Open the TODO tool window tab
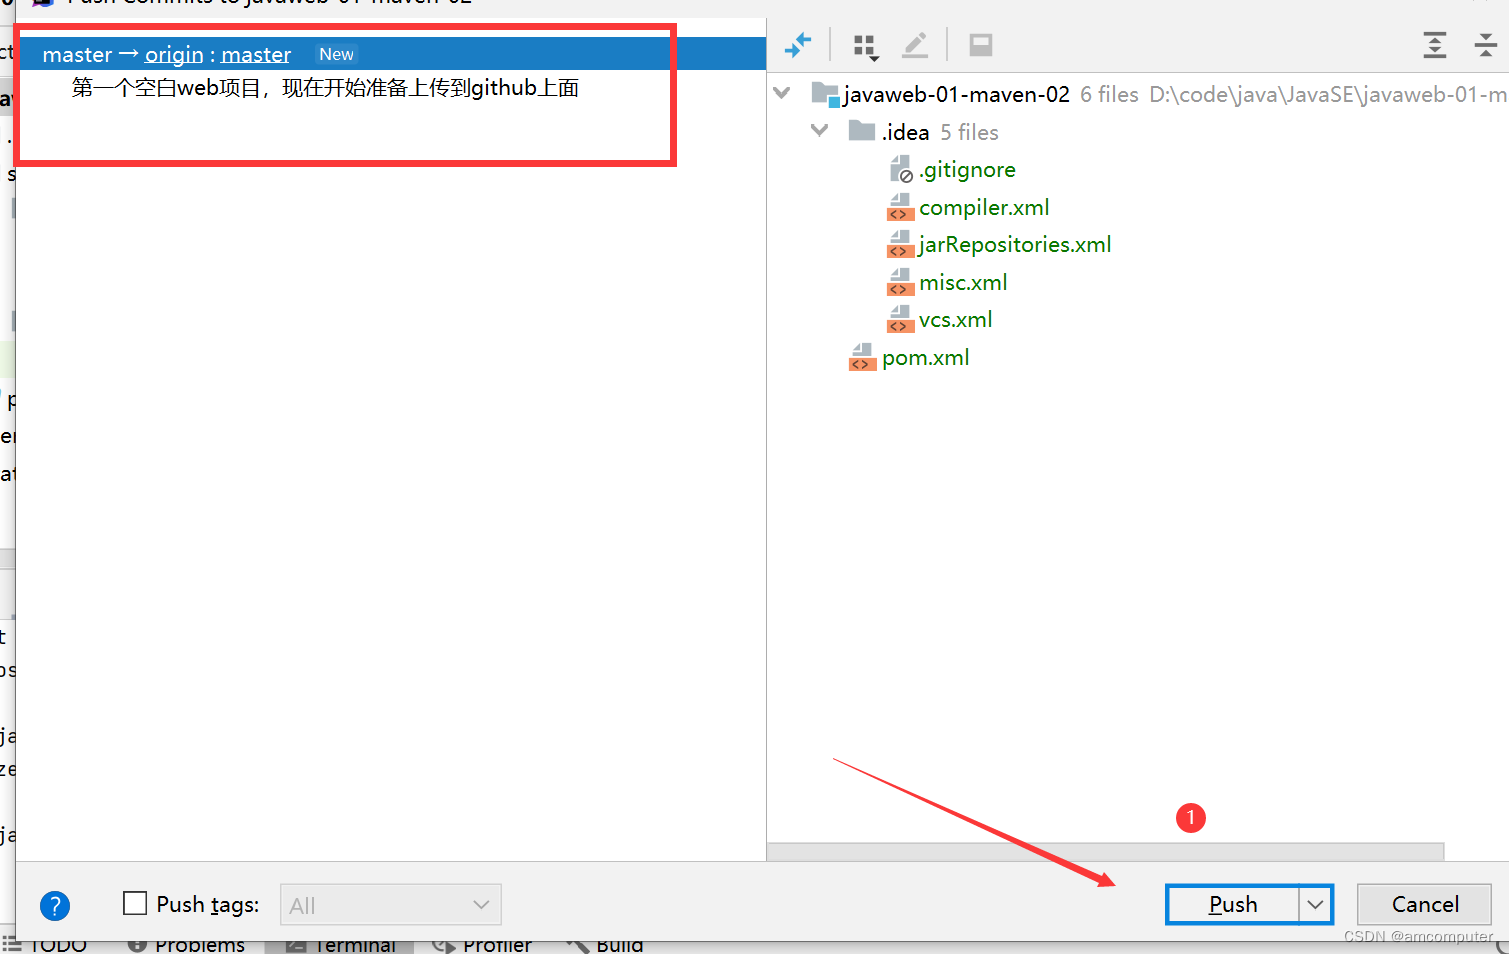The width and height of the screenshot is (1509, 954). [x=45, y=945]
